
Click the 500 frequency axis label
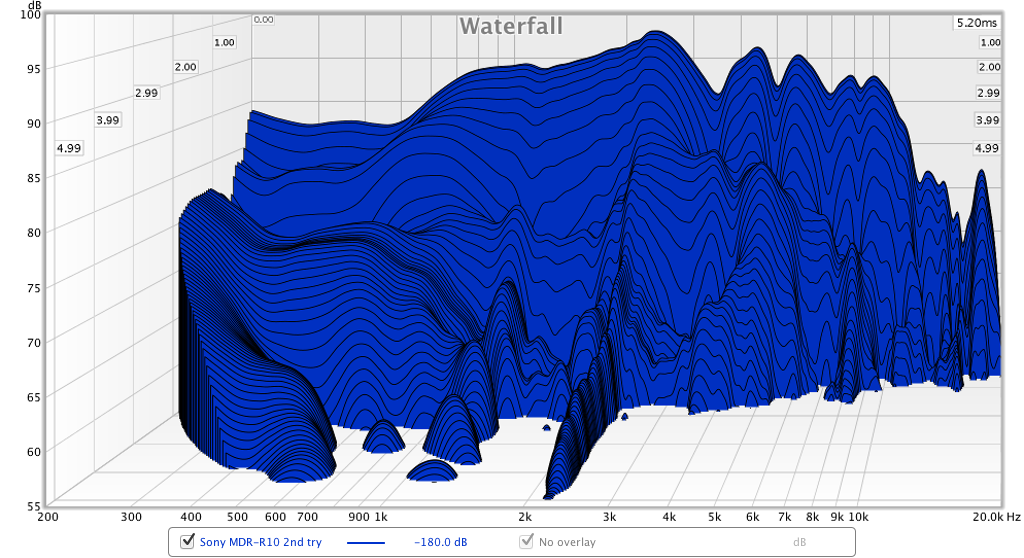tap(237, 517)
